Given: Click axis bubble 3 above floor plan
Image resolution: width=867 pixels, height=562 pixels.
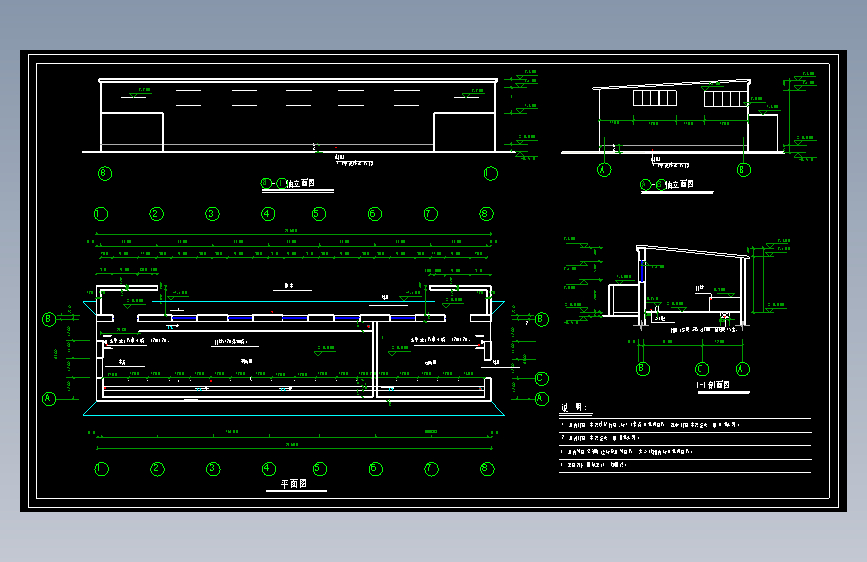Looking at the screenshot, I should click(212, 214).
